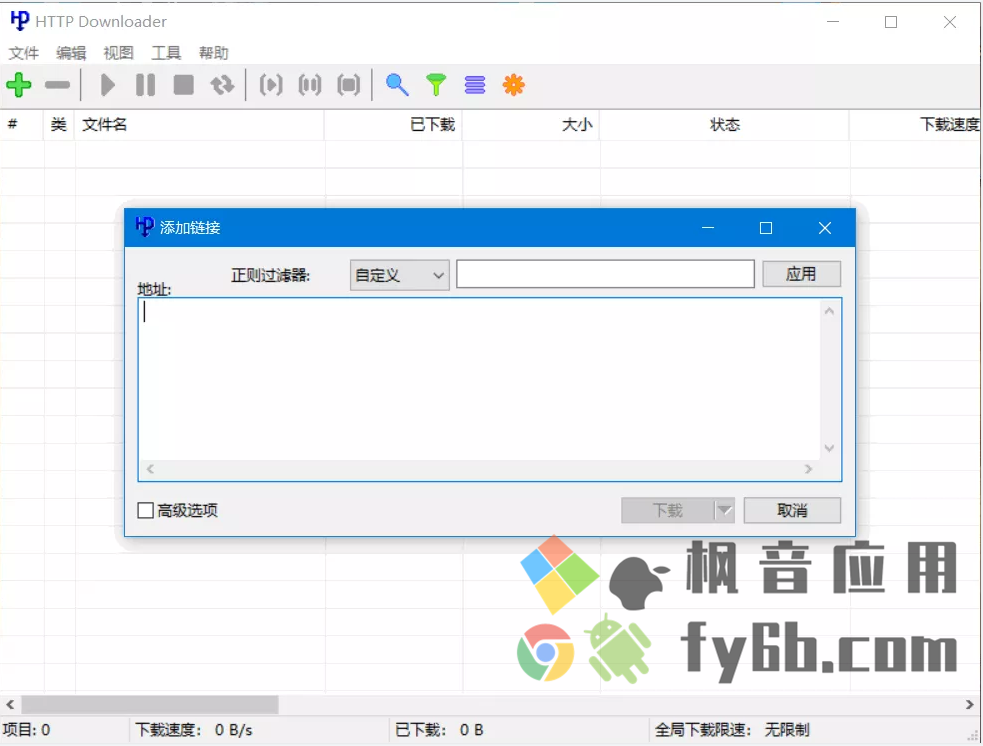
Task: Pause download with the pause icon
Action: coord(145,85)
